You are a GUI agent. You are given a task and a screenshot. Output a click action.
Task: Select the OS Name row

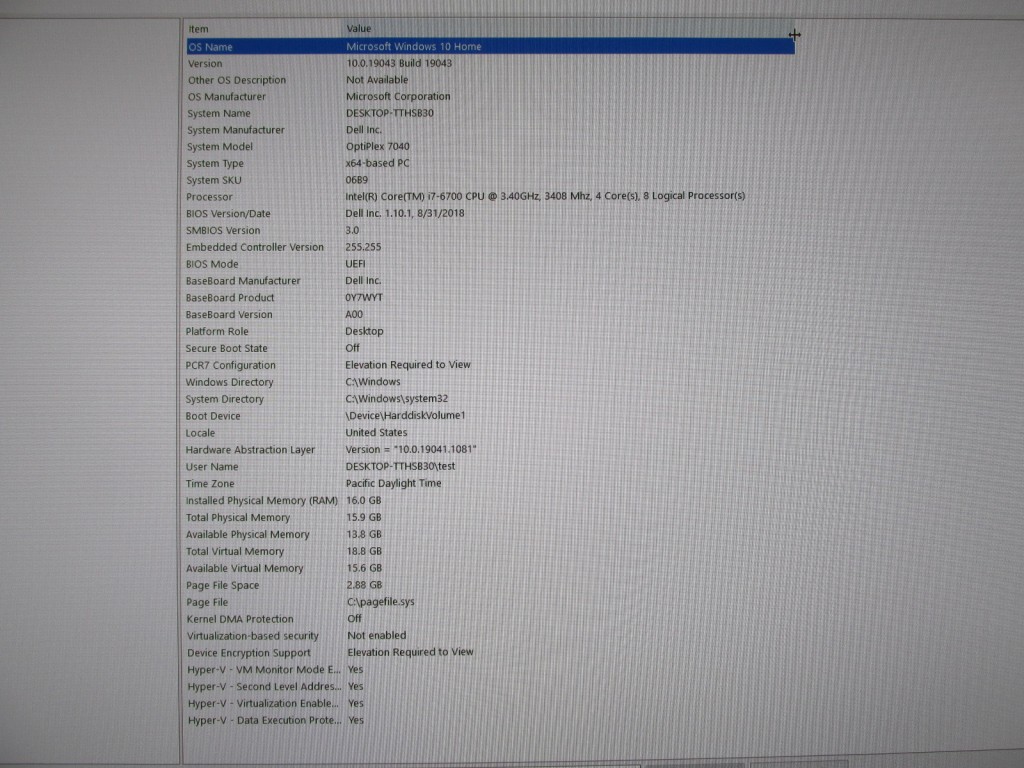pos(490,46)
